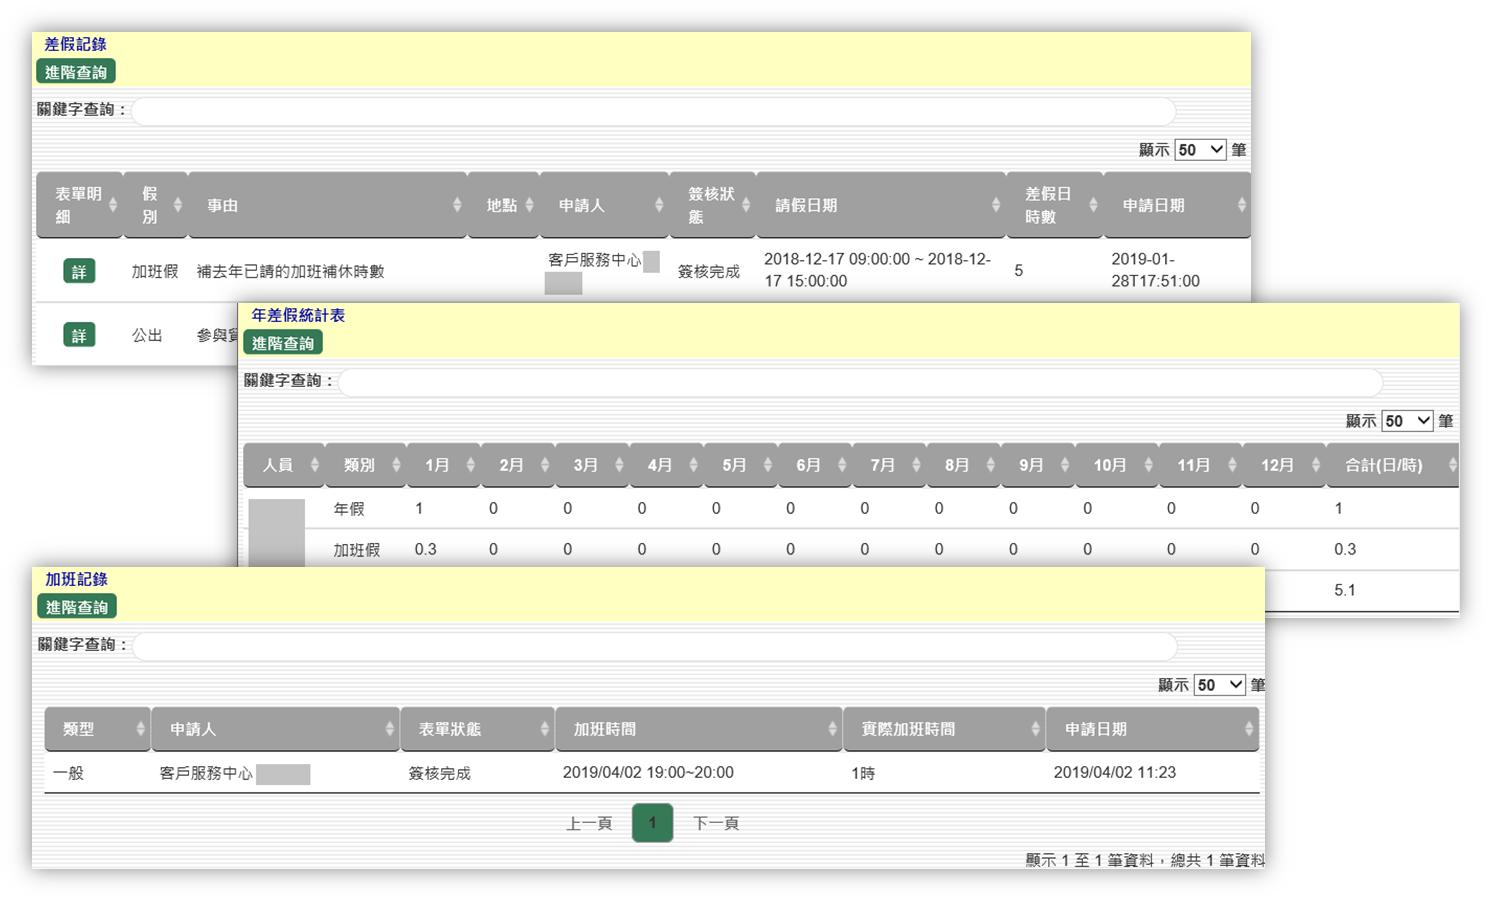
Task: Sort statistics table by 1月 column
Action: (x=443, y=465)
